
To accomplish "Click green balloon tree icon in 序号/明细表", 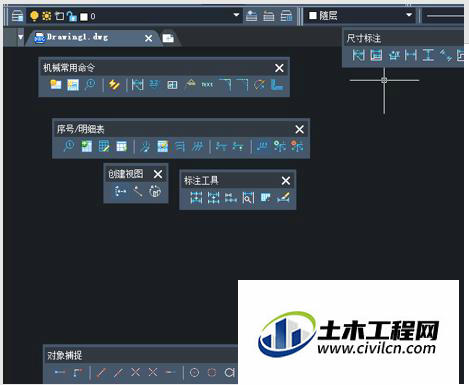I will [279, 146].
